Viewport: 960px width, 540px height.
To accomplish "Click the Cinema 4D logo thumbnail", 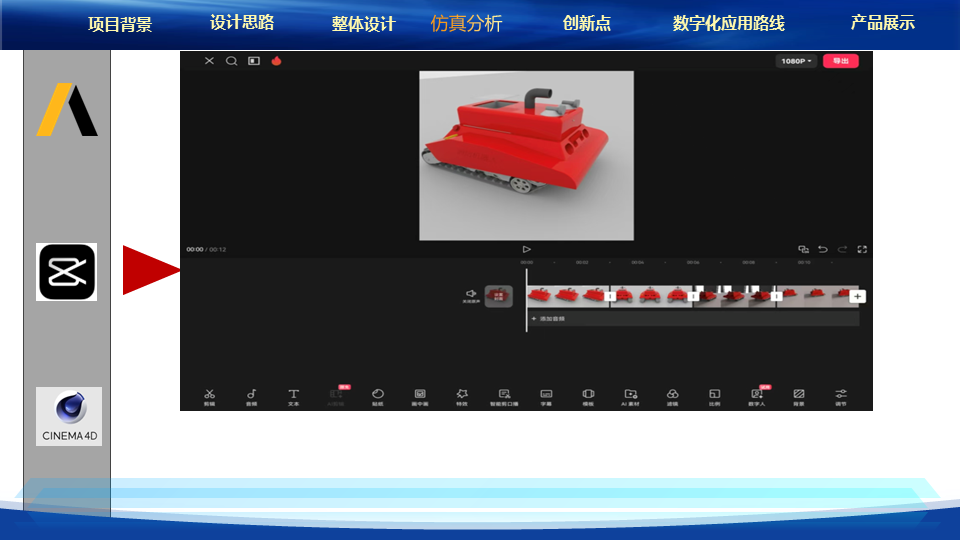I will click(69, 416).
